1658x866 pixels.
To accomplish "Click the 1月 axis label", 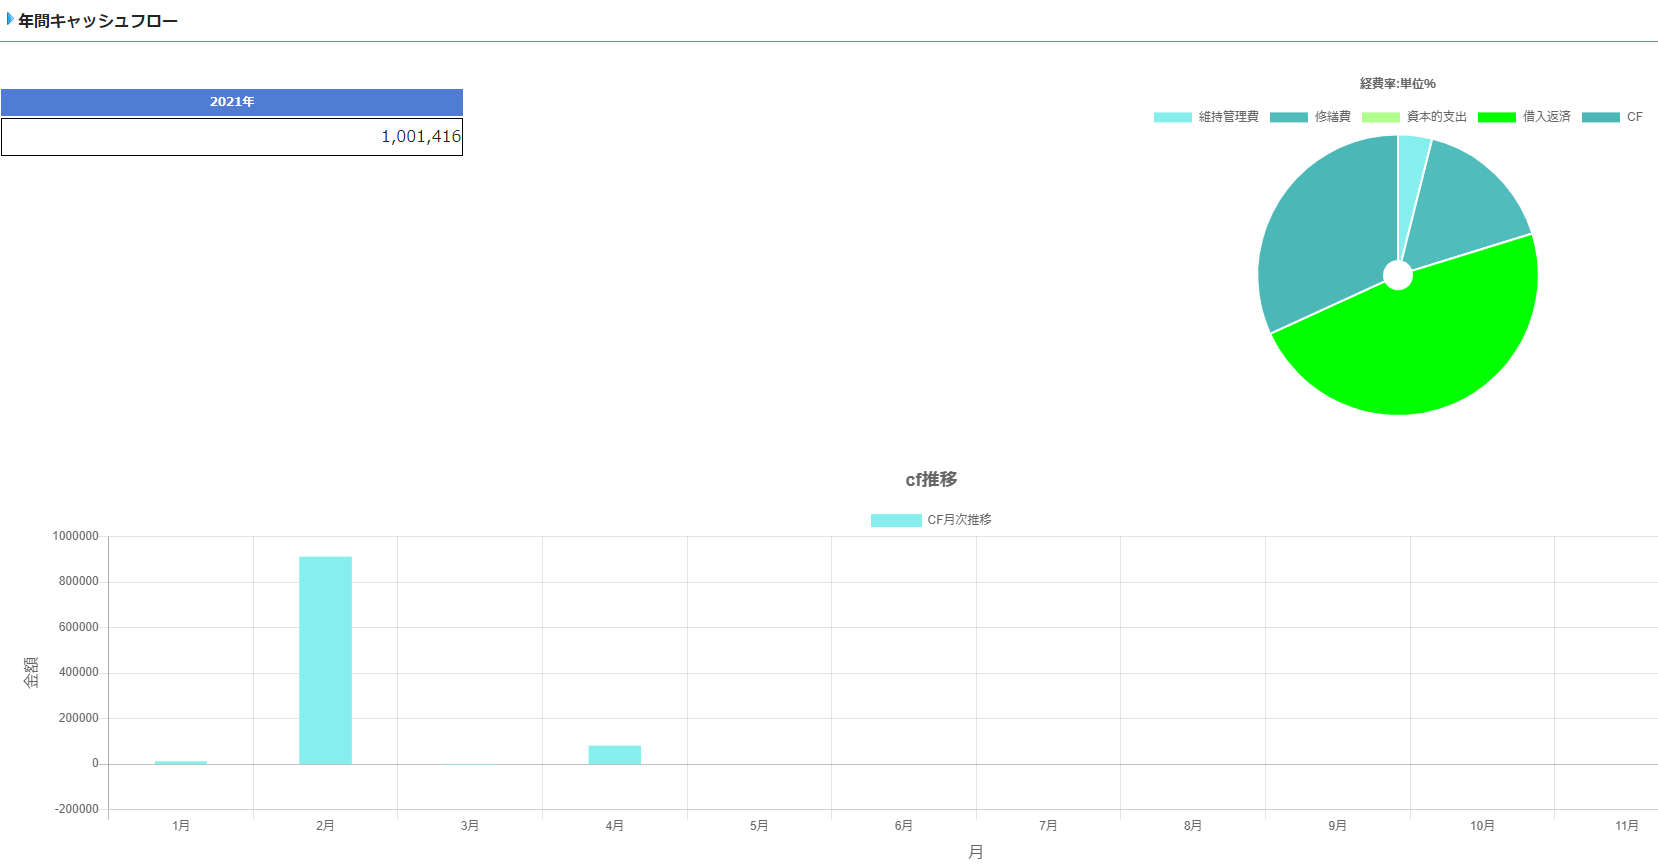I will coord(181,826).
